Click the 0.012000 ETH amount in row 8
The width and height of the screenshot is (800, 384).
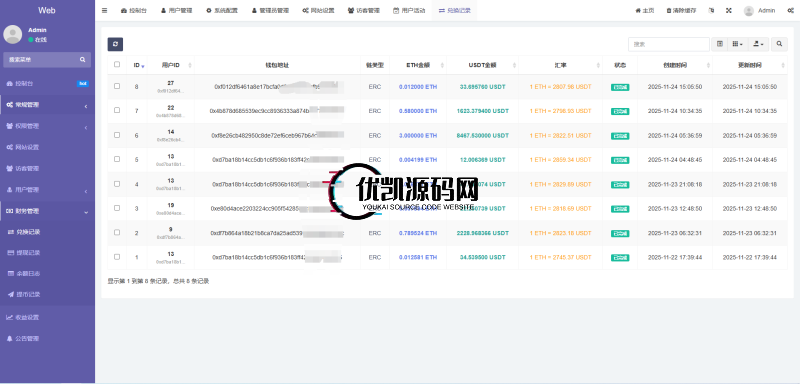418,87
